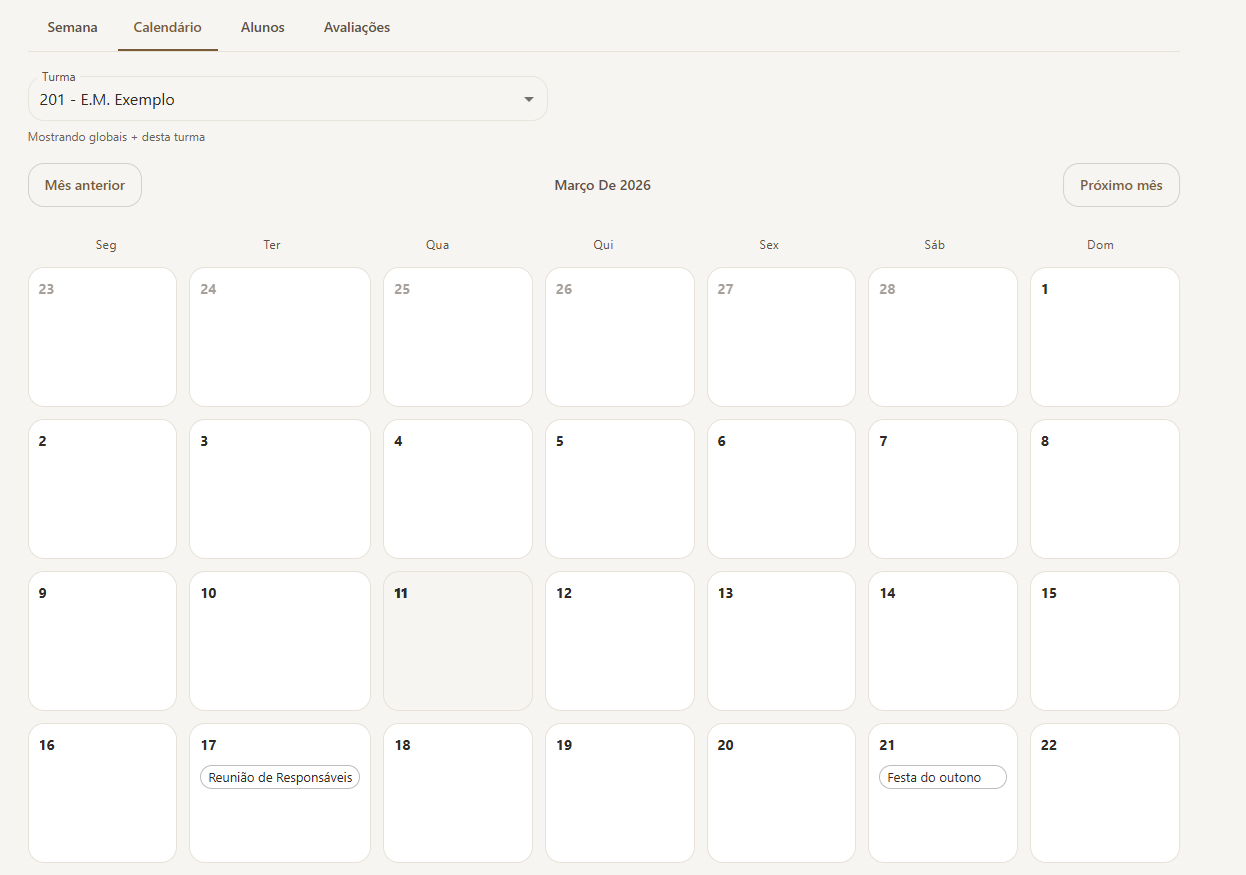
Task: Stay on the Calendário tab
Action: (x=167, y=27)
